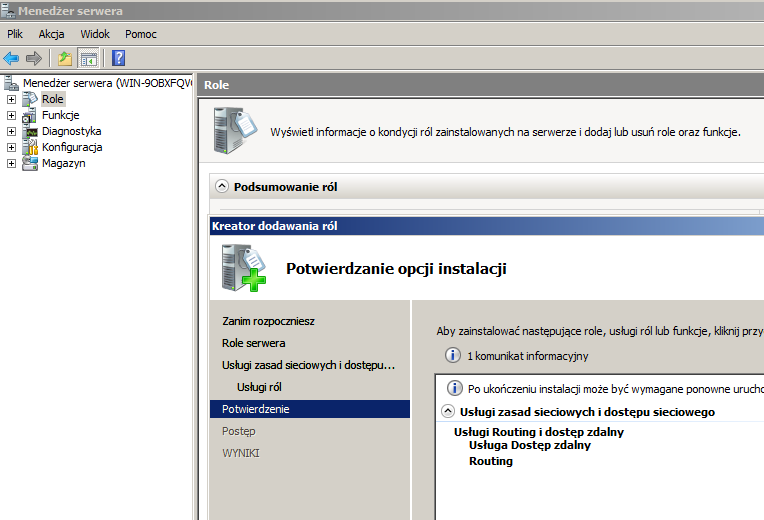Click the Menedżer serwera root node icon
Viewport: 764px width, 520px height.
coord(11,83)
